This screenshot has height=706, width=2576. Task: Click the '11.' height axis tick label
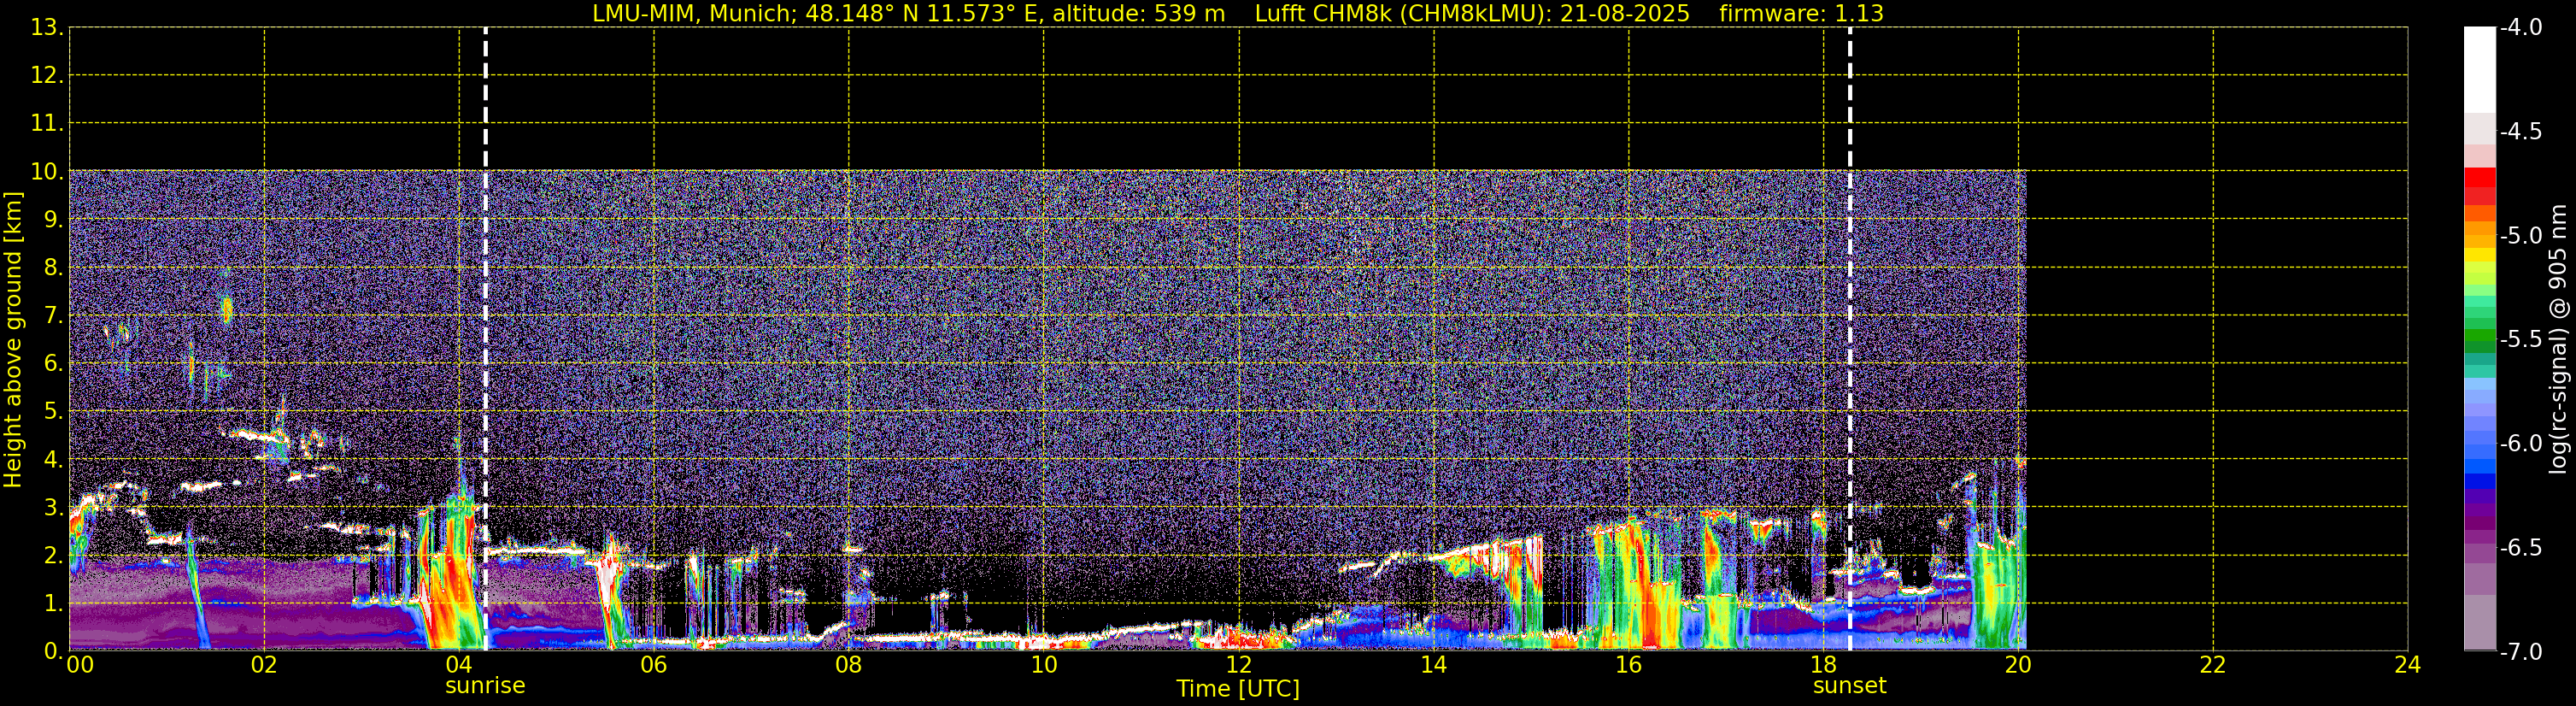click(x=47, y=124)
